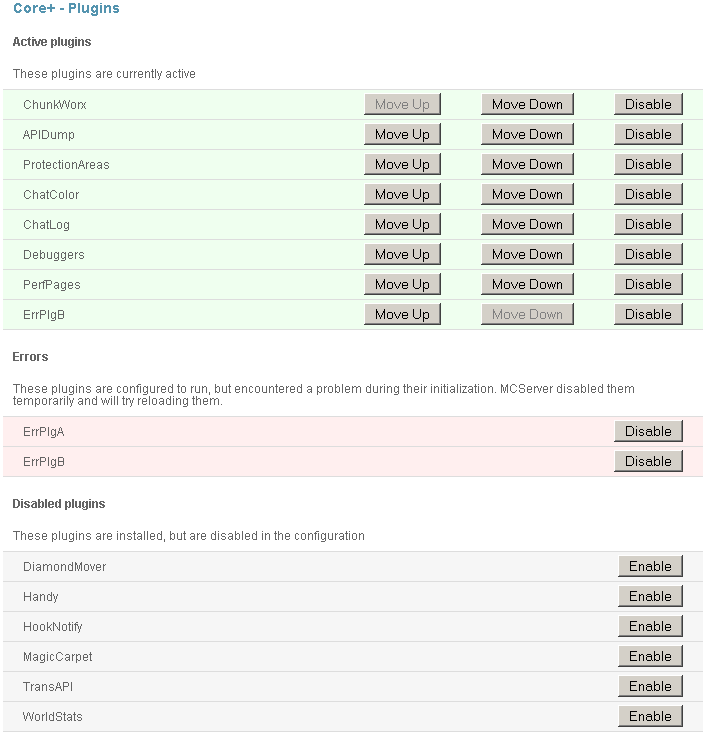Move Debuggers plugin up
Screen dimensions: 704x739
[402, 254]
